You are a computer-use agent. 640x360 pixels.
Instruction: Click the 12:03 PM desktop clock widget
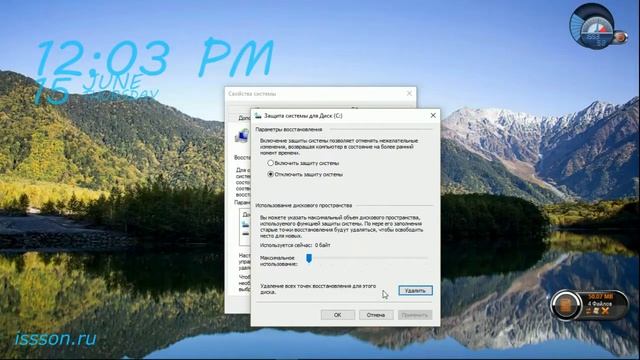pyautogui.click(x=155, y=58)
